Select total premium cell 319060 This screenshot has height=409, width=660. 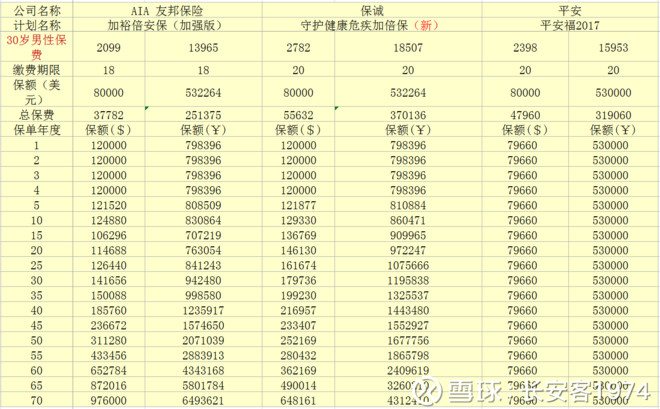tap(613, 114)
